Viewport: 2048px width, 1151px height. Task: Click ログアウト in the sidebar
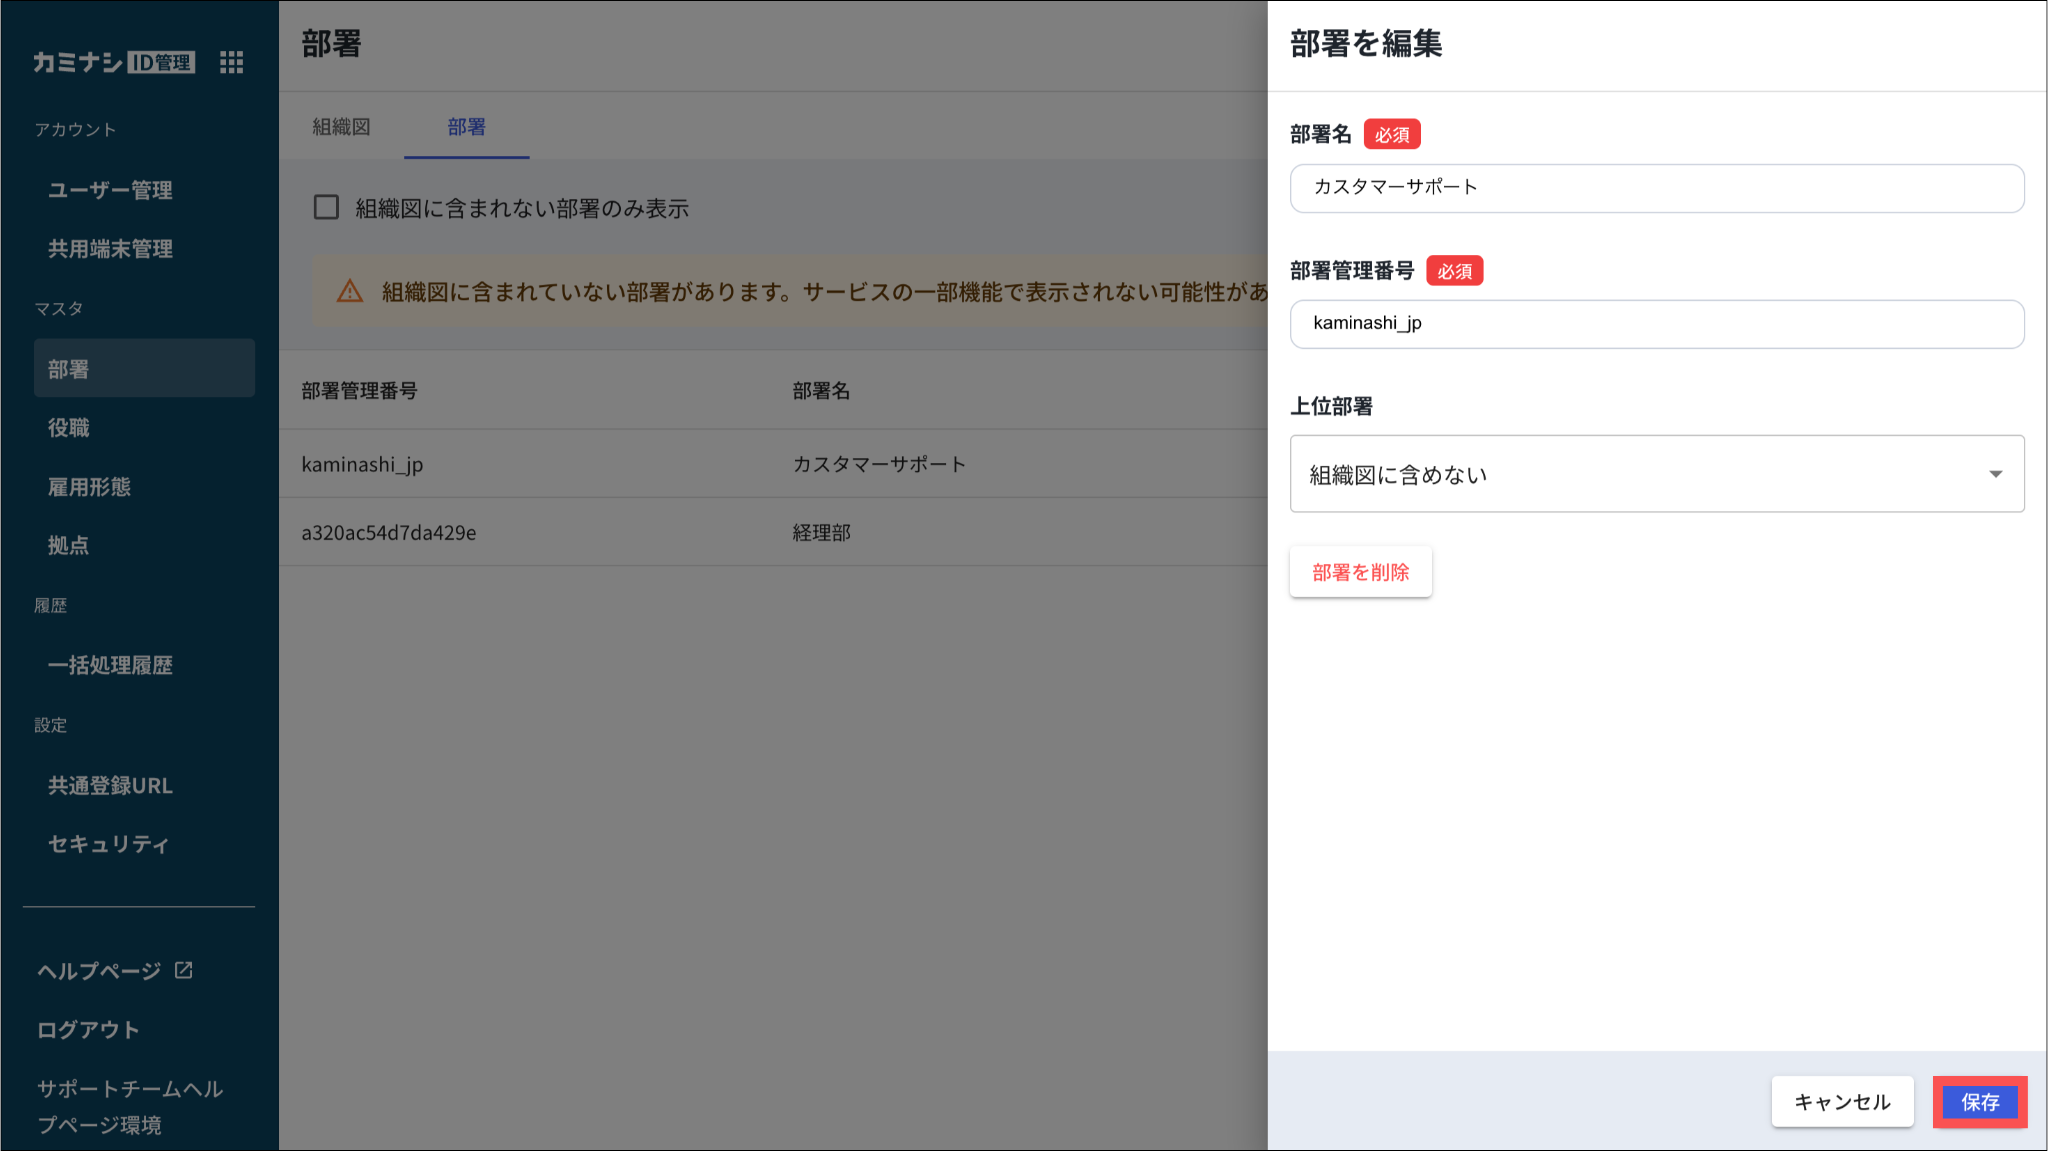88,1030
